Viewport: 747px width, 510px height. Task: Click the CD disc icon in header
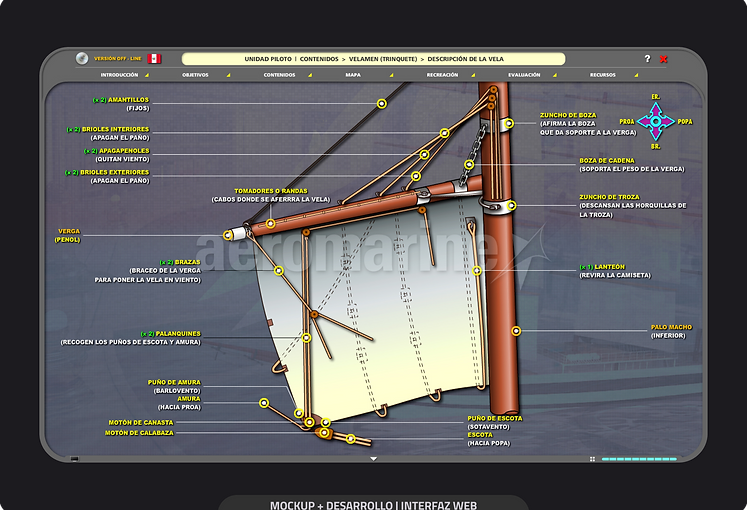tap(82, 59)
